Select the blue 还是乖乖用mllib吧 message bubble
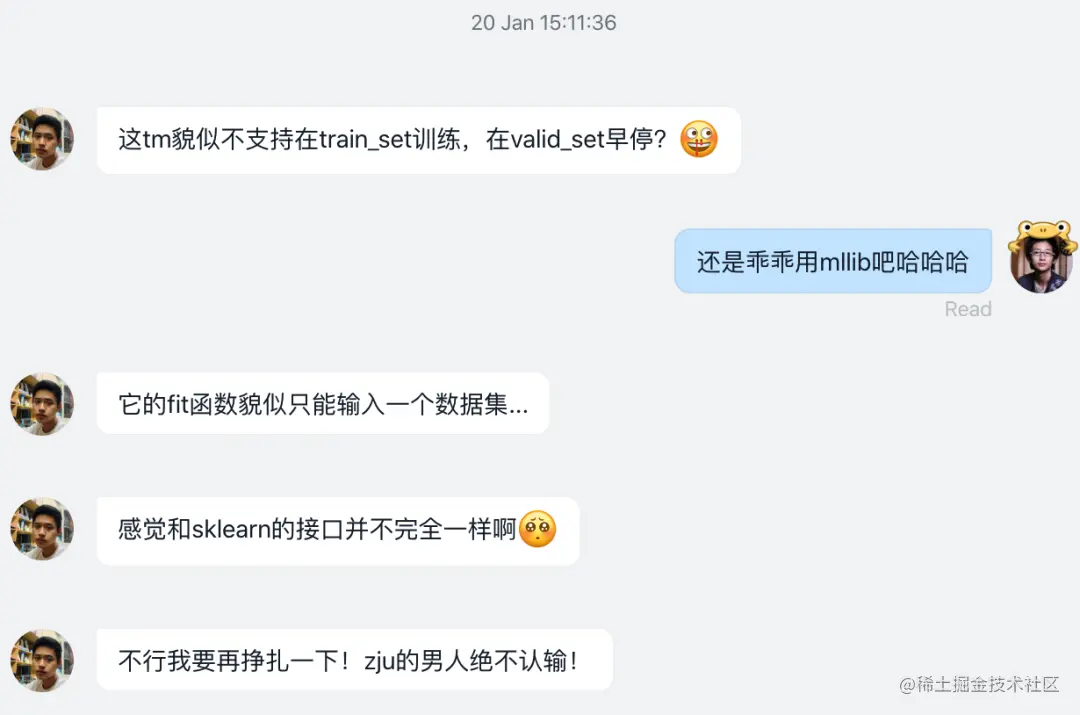The image size is (1080, 715). 833,261
